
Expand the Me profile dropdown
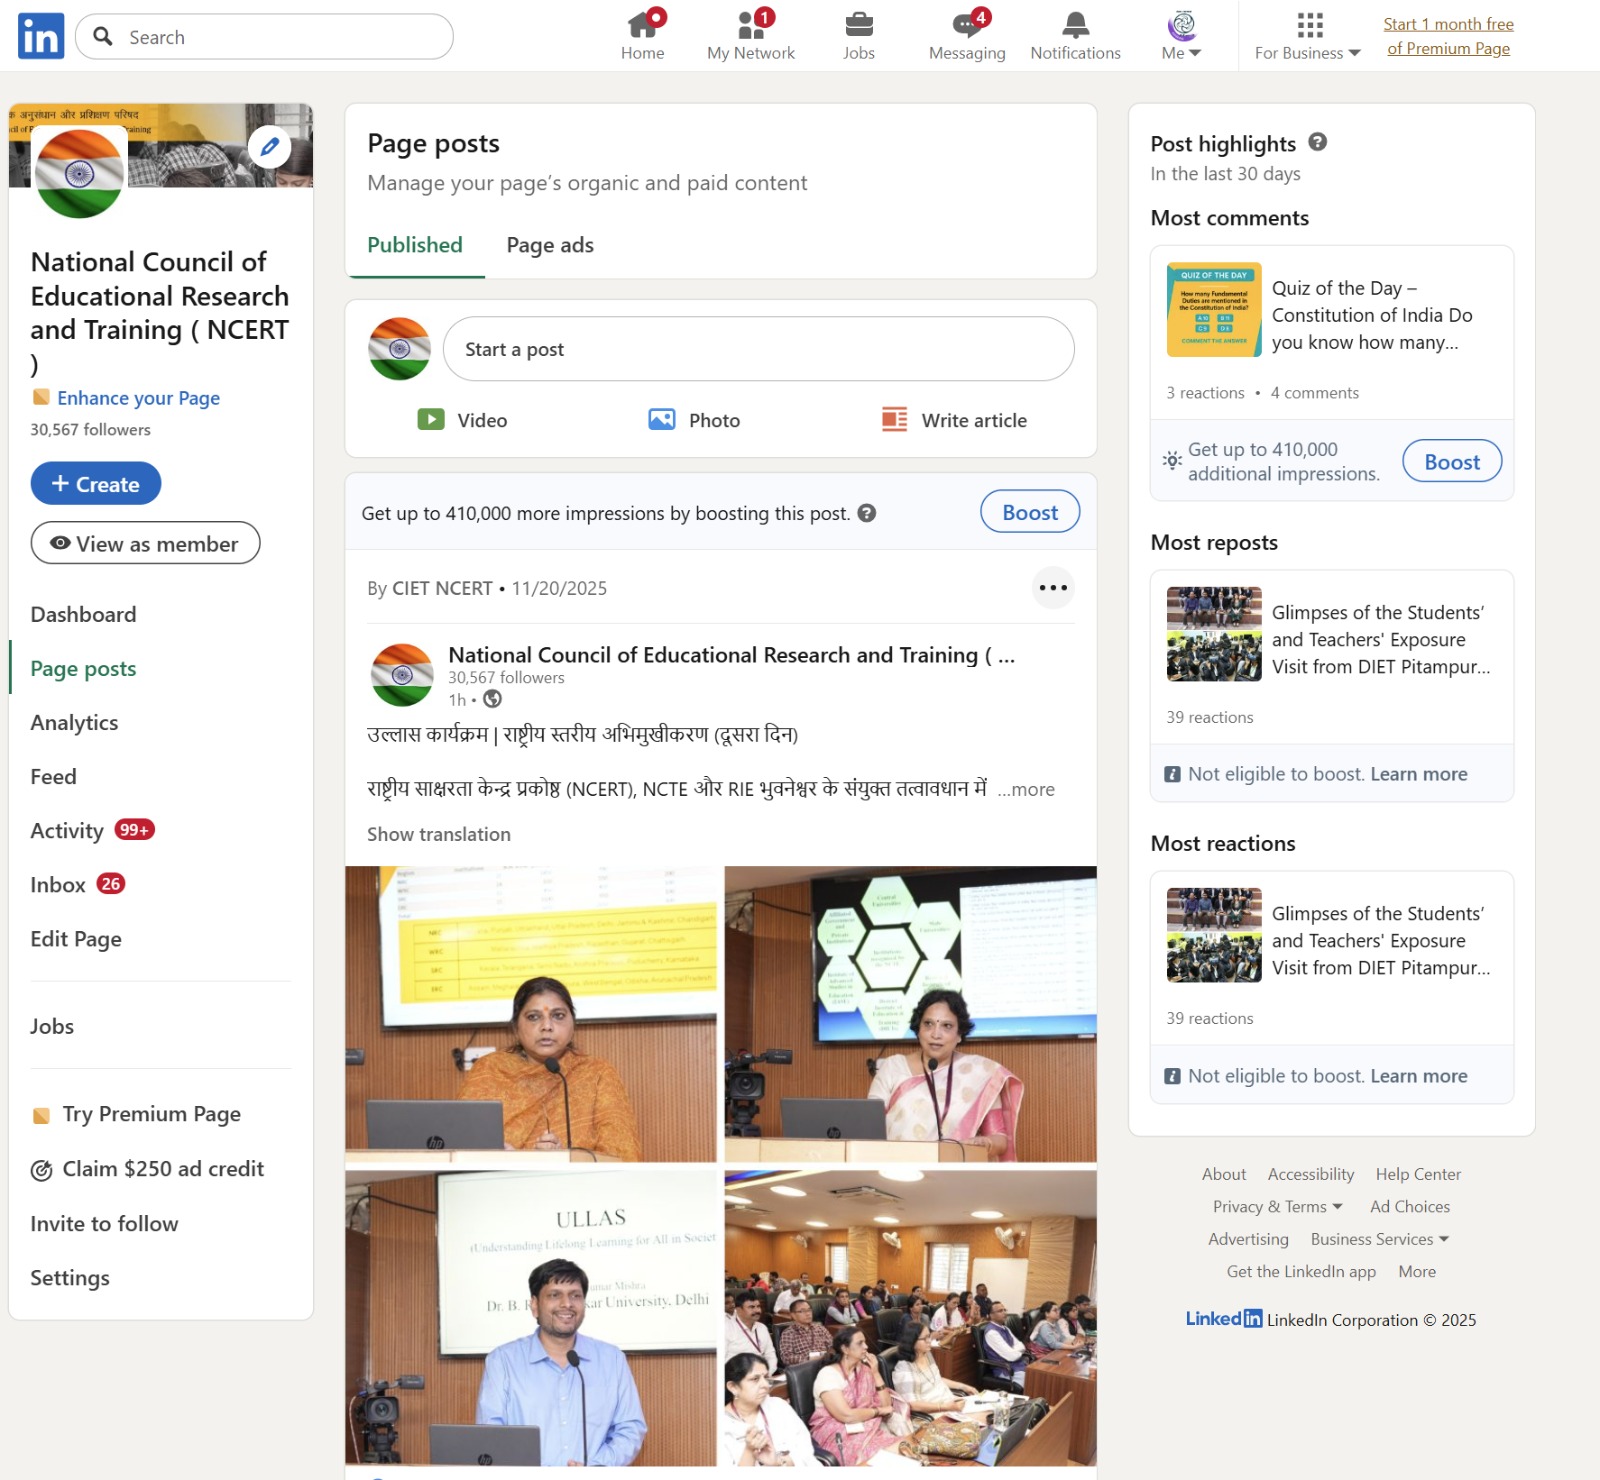[x=1181, y=36]
